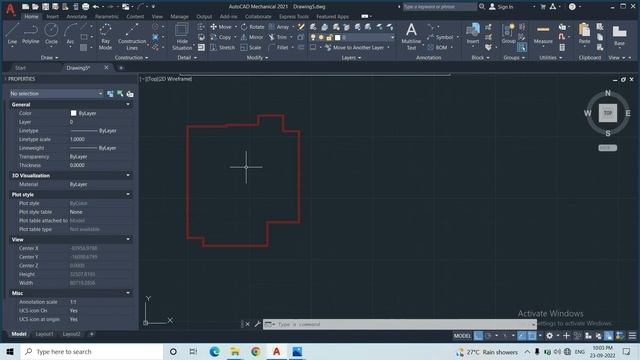Select the Polyline tool
The image size is (640, 360).
[x=31, y=33]
